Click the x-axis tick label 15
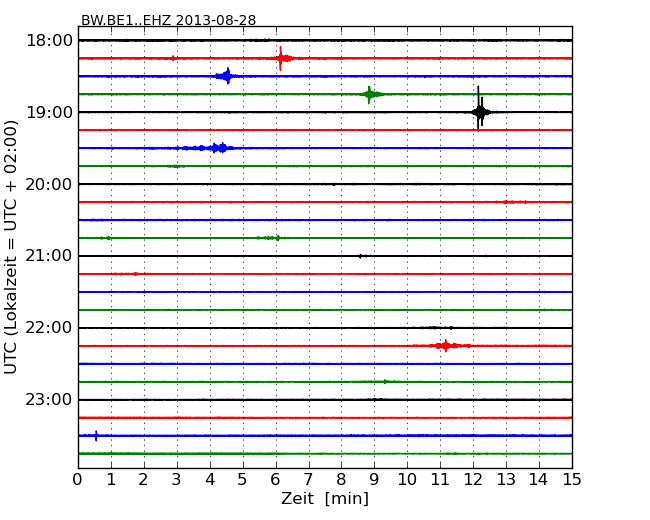Screen dimensions: 650x520 pos(572,480)
